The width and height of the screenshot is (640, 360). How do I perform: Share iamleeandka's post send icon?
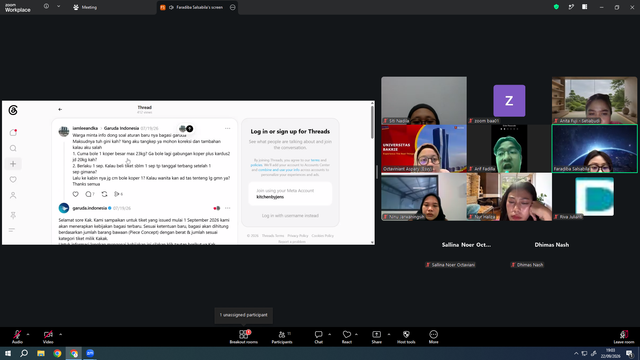tap(118, 194)
